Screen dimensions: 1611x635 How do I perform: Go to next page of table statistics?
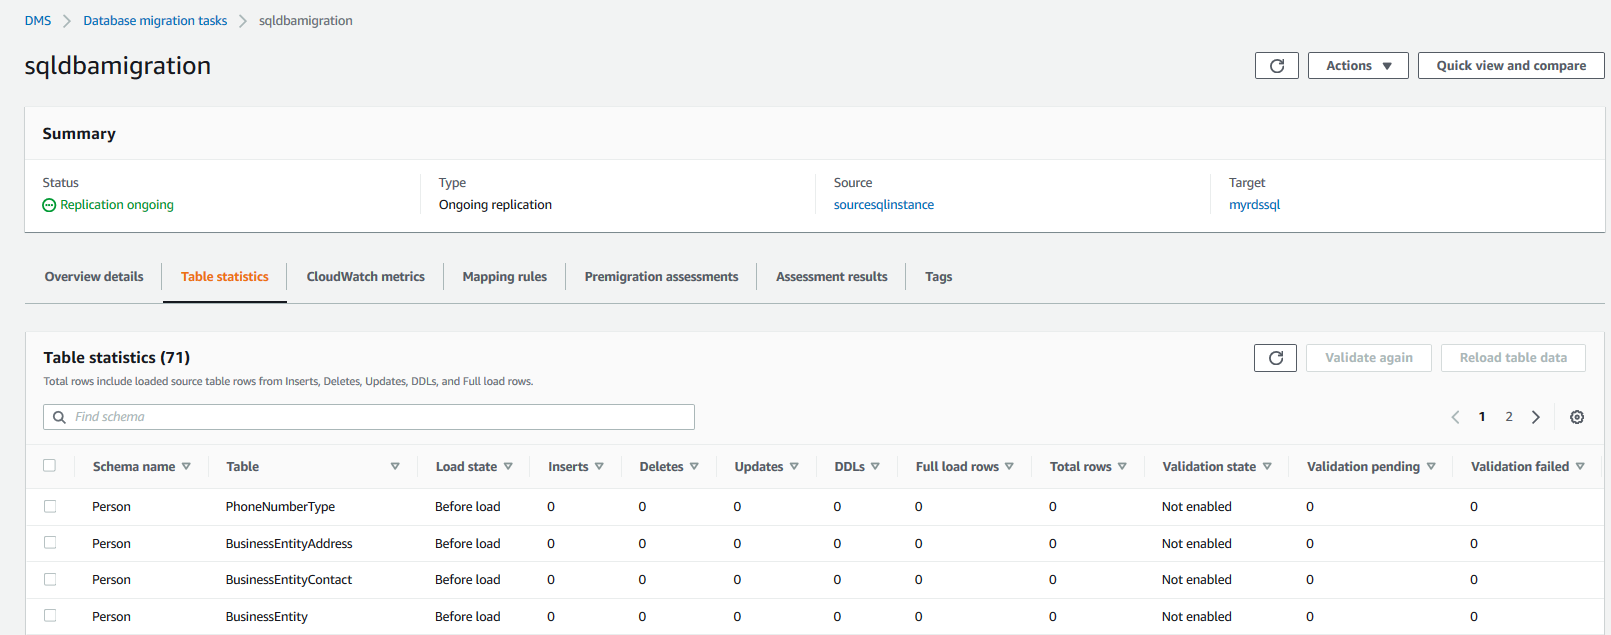click(x=1535, y=417)
